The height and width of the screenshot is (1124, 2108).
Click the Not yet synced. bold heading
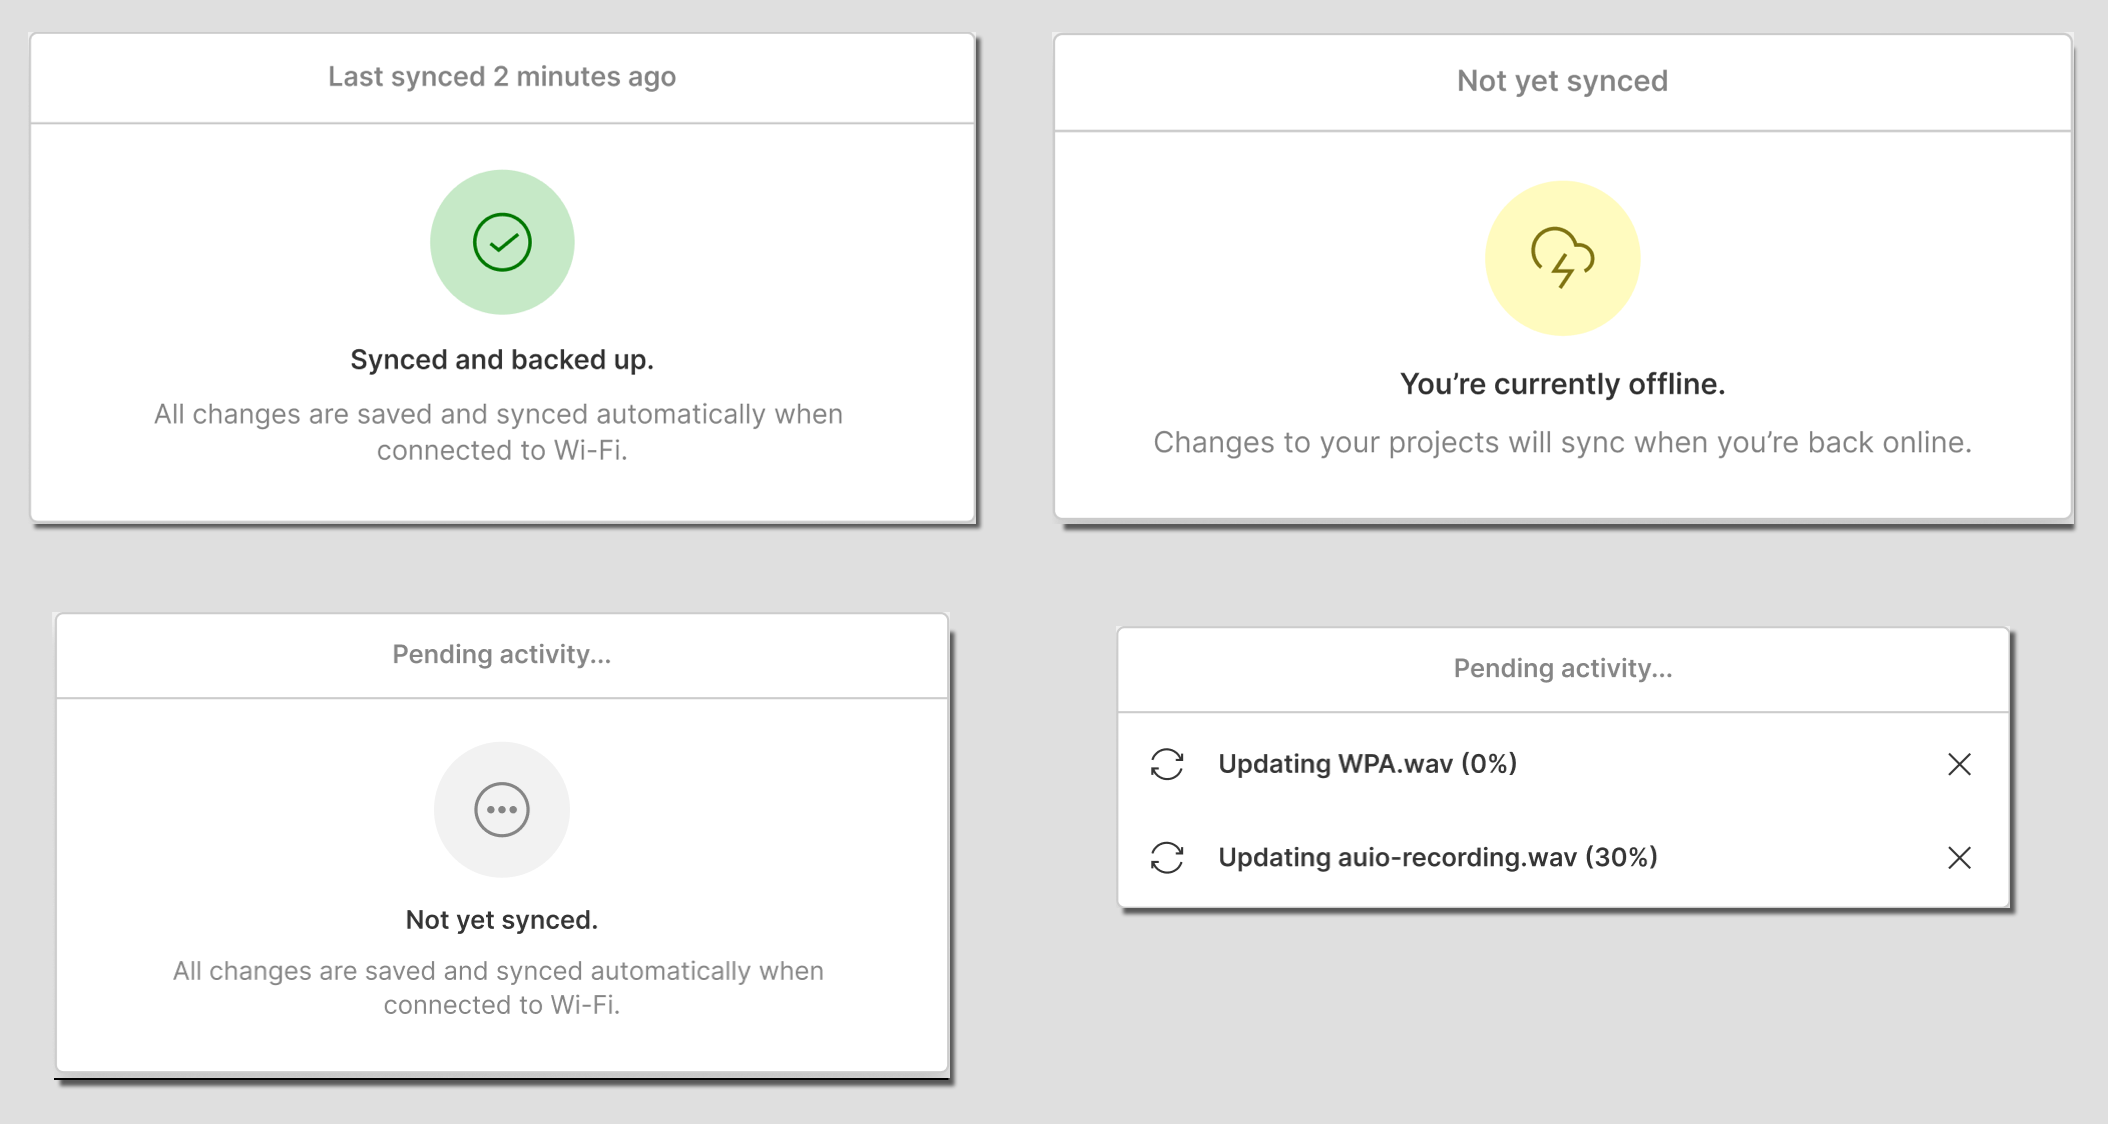pos(502,920)
